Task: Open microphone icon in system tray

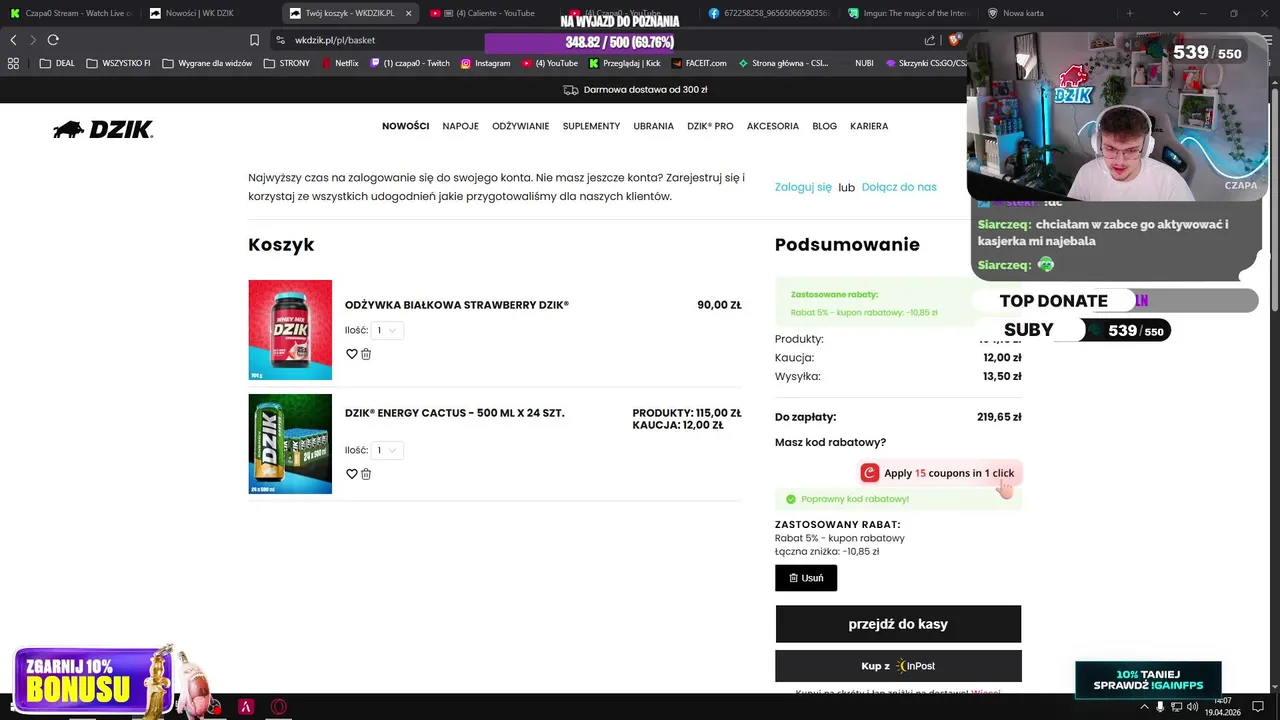Action: click(1160, 707)
